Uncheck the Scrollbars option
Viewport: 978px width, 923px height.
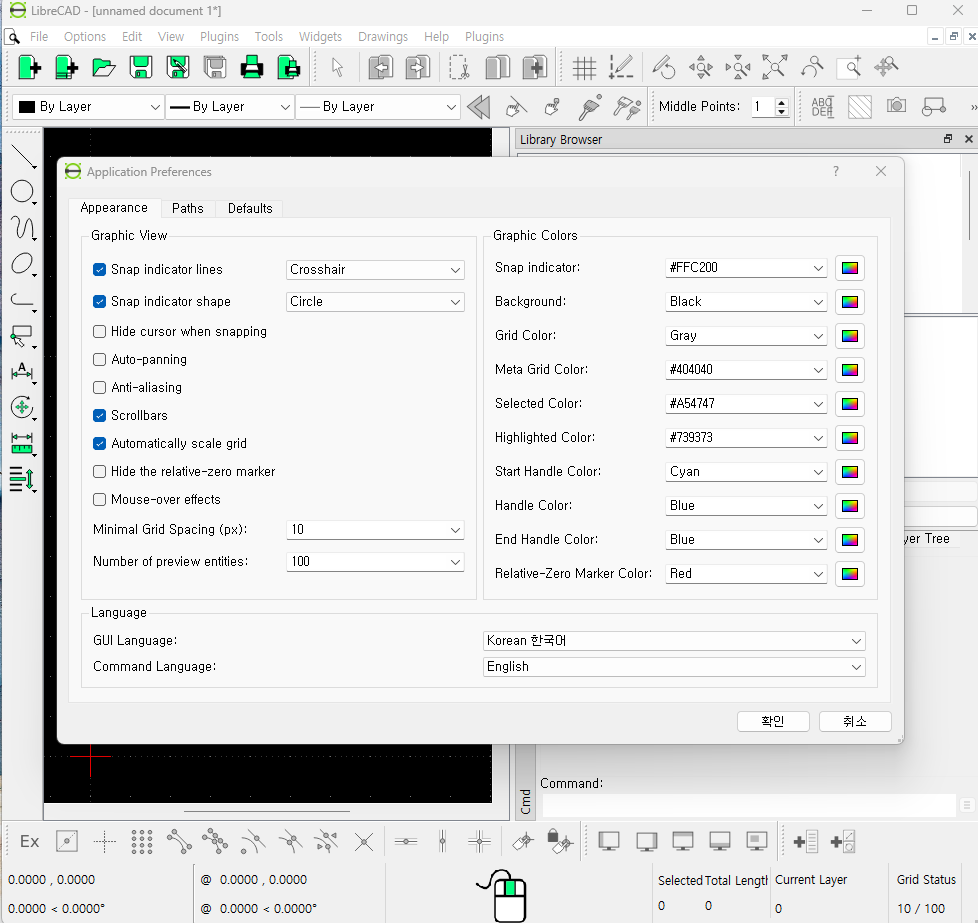pyautogui.click(x=100, y=415)
